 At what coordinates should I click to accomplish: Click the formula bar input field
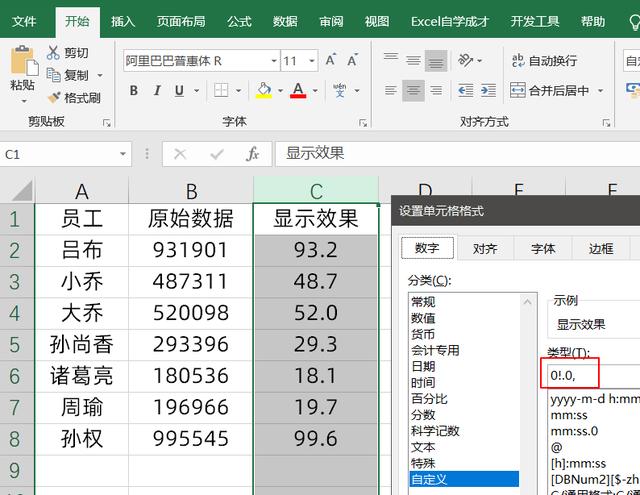pos(458,154)
